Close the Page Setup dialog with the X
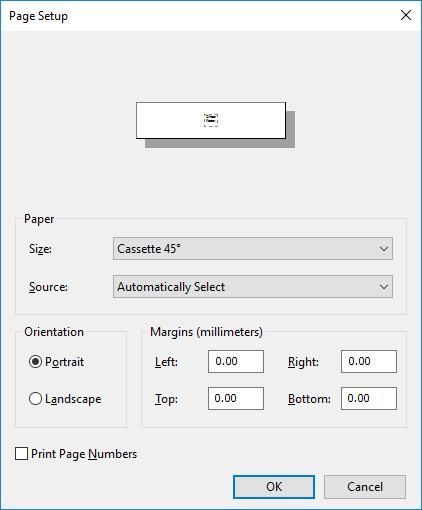Screen dimensions: 422x510 coord(406,15)
